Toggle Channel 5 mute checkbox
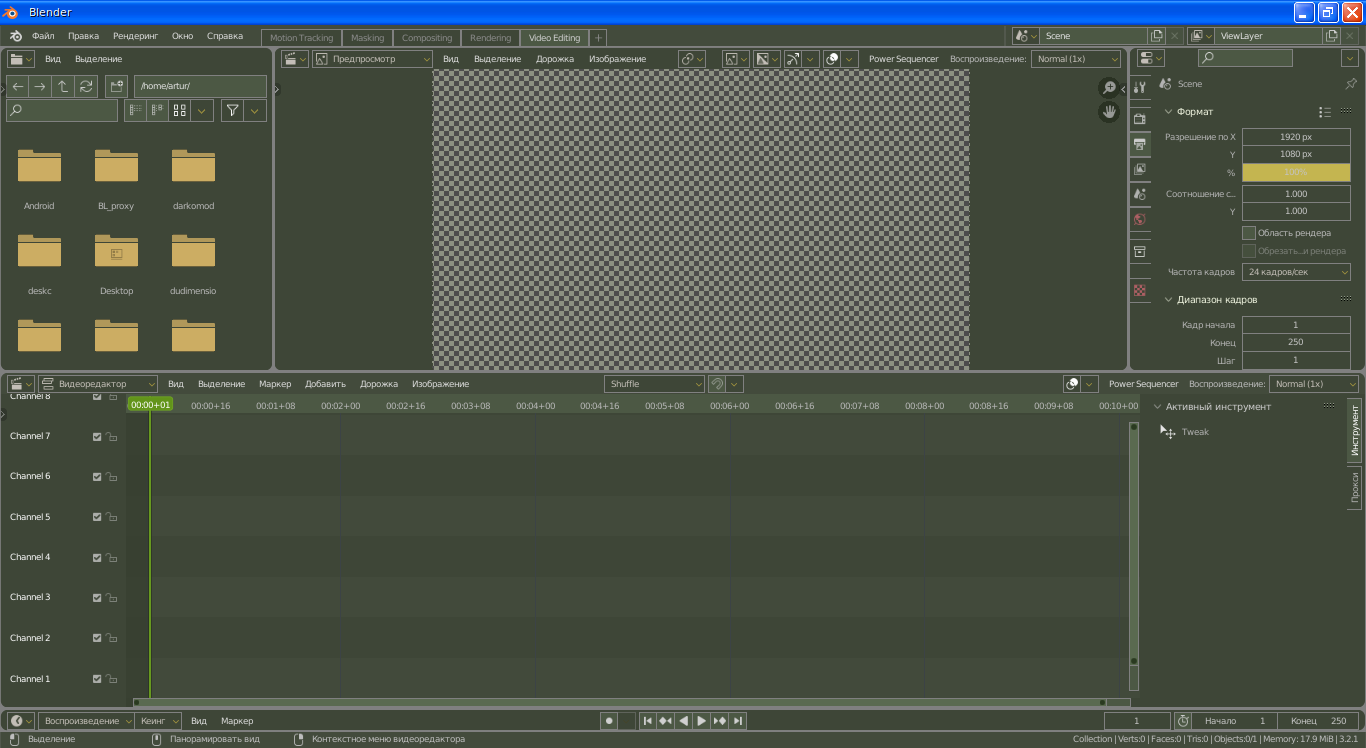1366x748 pixels. tap(97, 517)
